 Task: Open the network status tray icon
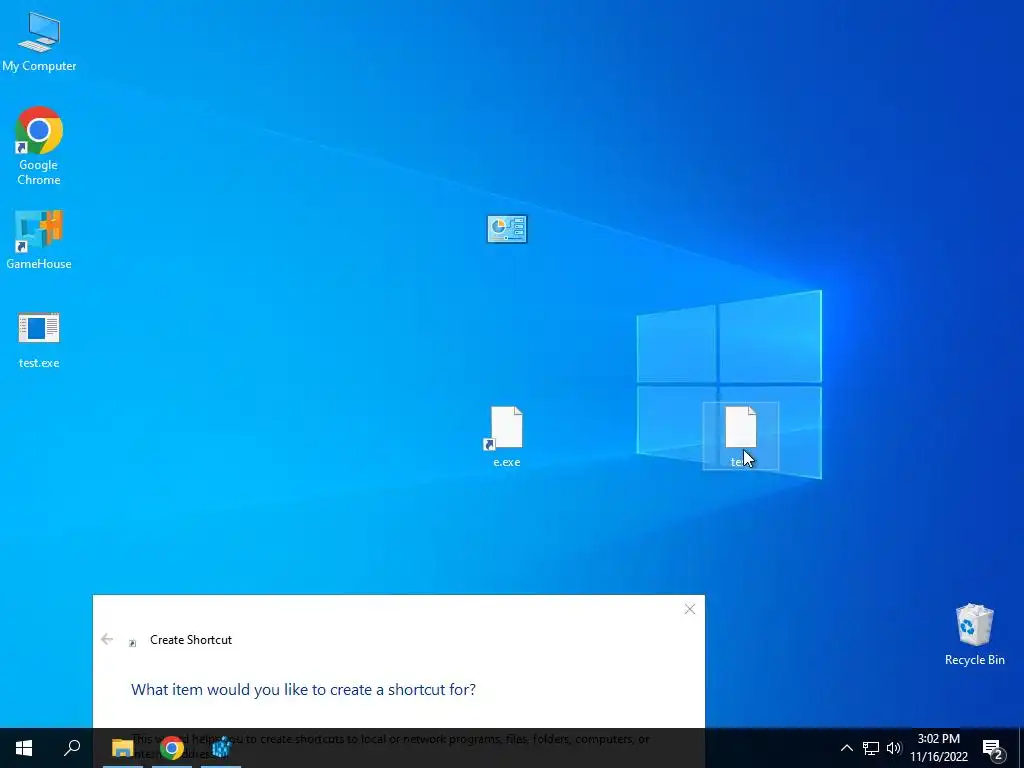[871, 748]
